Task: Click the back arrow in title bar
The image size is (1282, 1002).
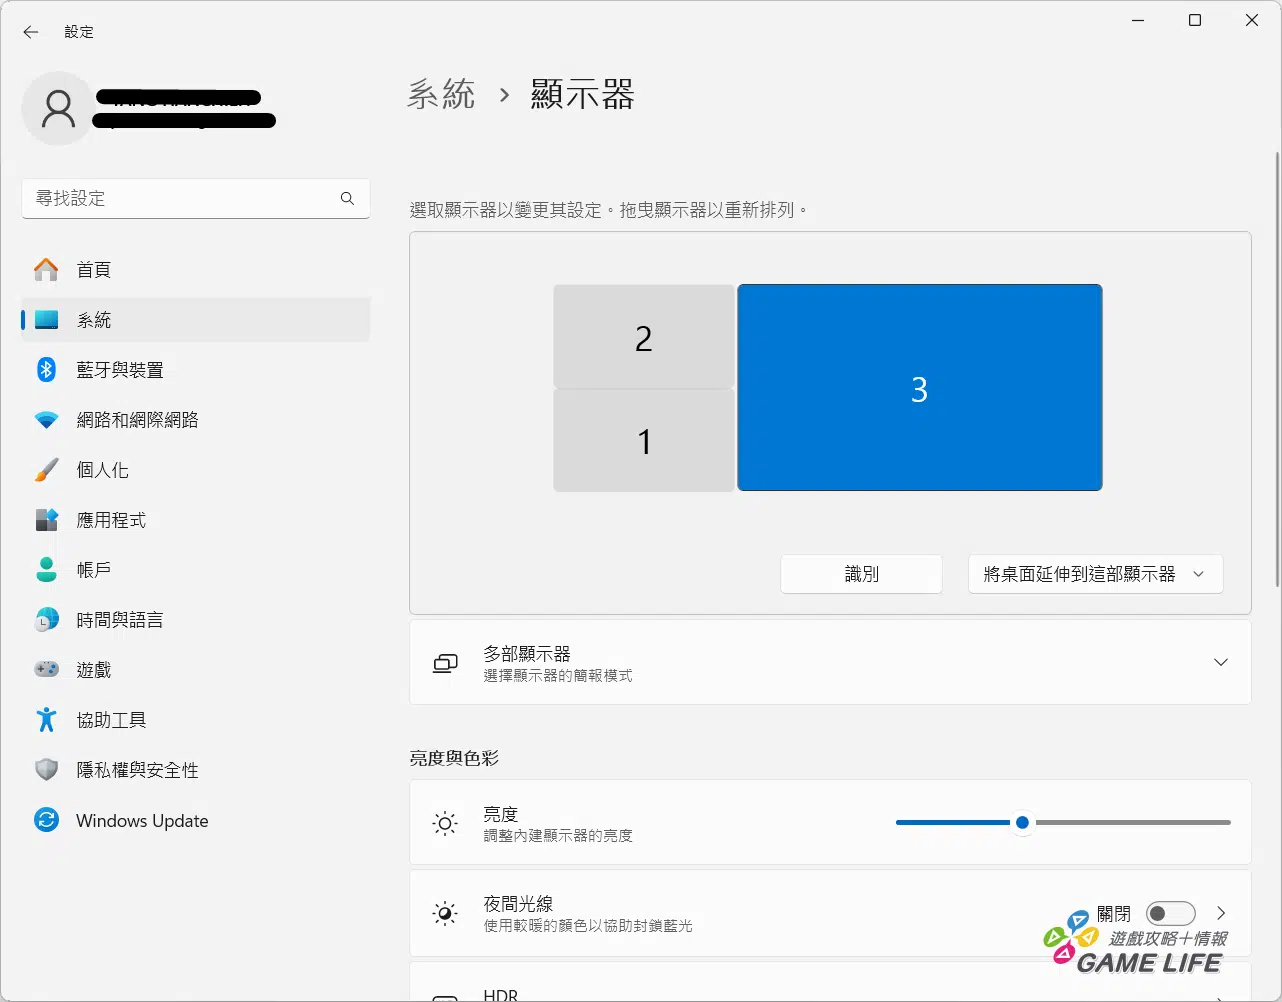Action: pyautogui.click(x=31, y=32)
